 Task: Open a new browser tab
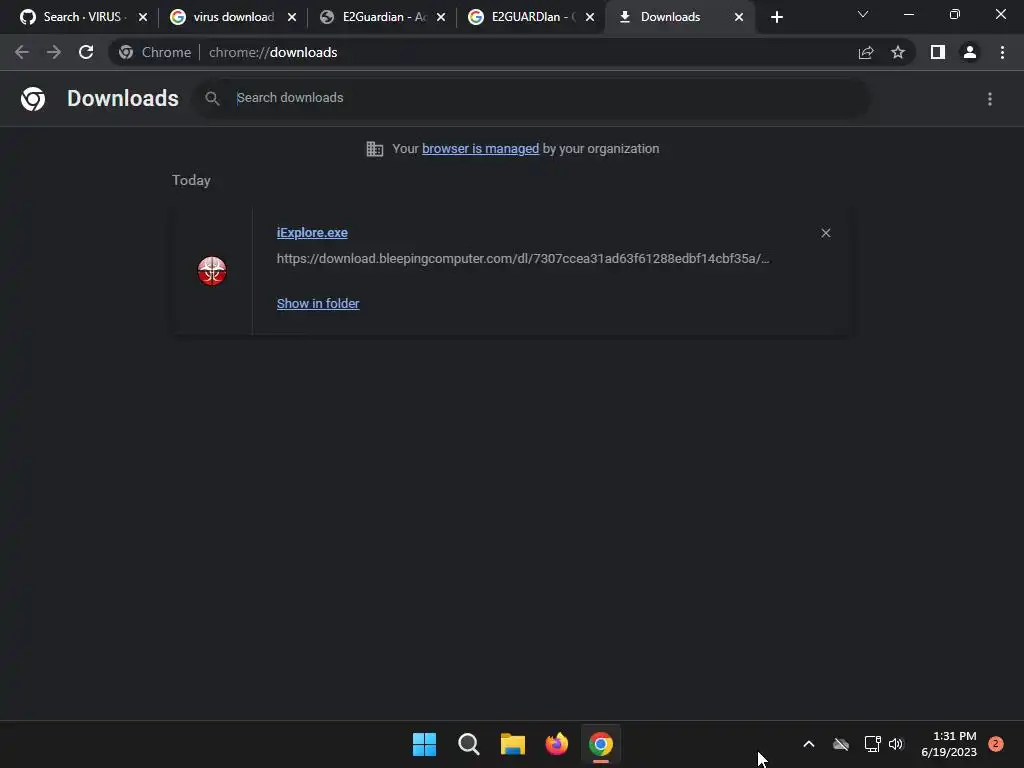point(776,17)
